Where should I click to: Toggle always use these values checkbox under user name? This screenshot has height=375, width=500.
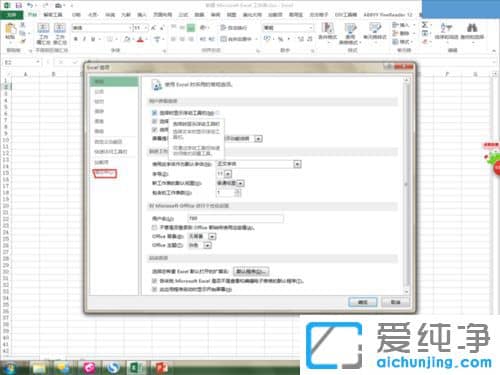click(154, 227)
